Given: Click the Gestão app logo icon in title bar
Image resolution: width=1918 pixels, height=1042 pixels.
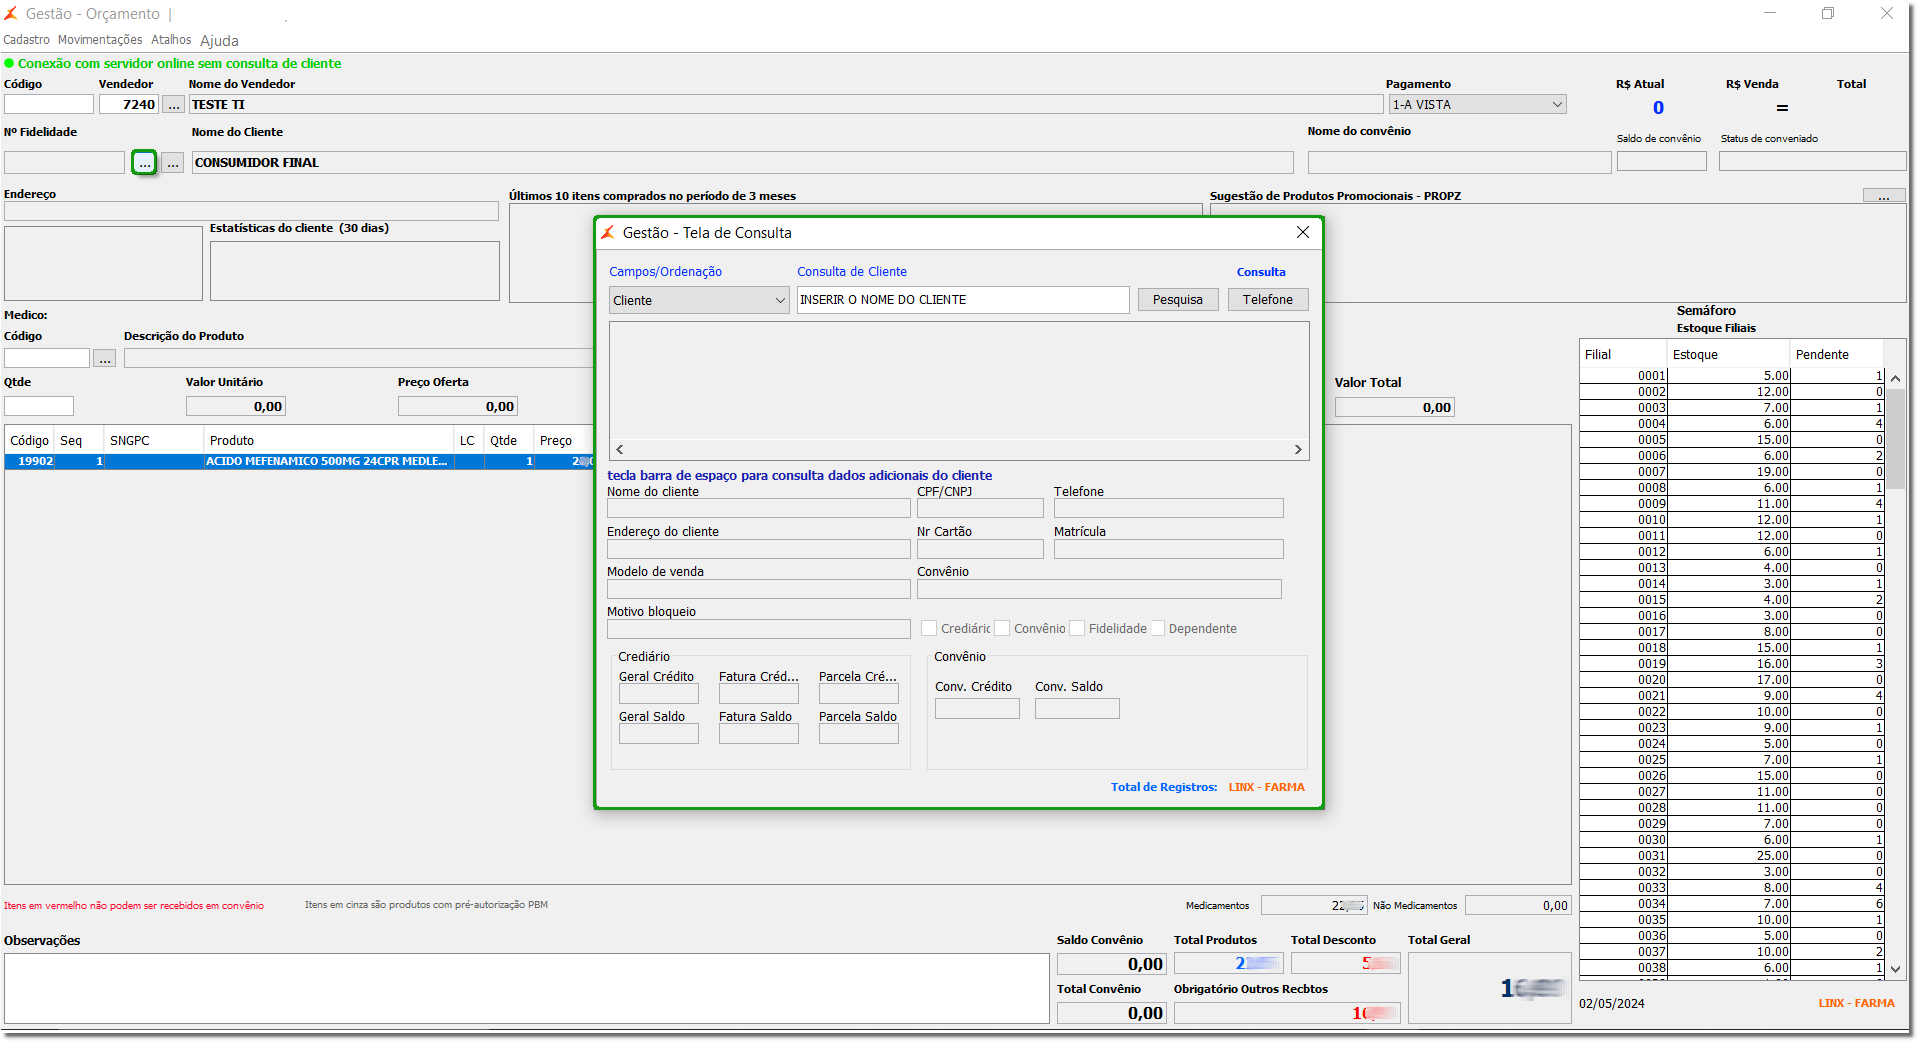Looking at the screenshot, I should 11,14.
